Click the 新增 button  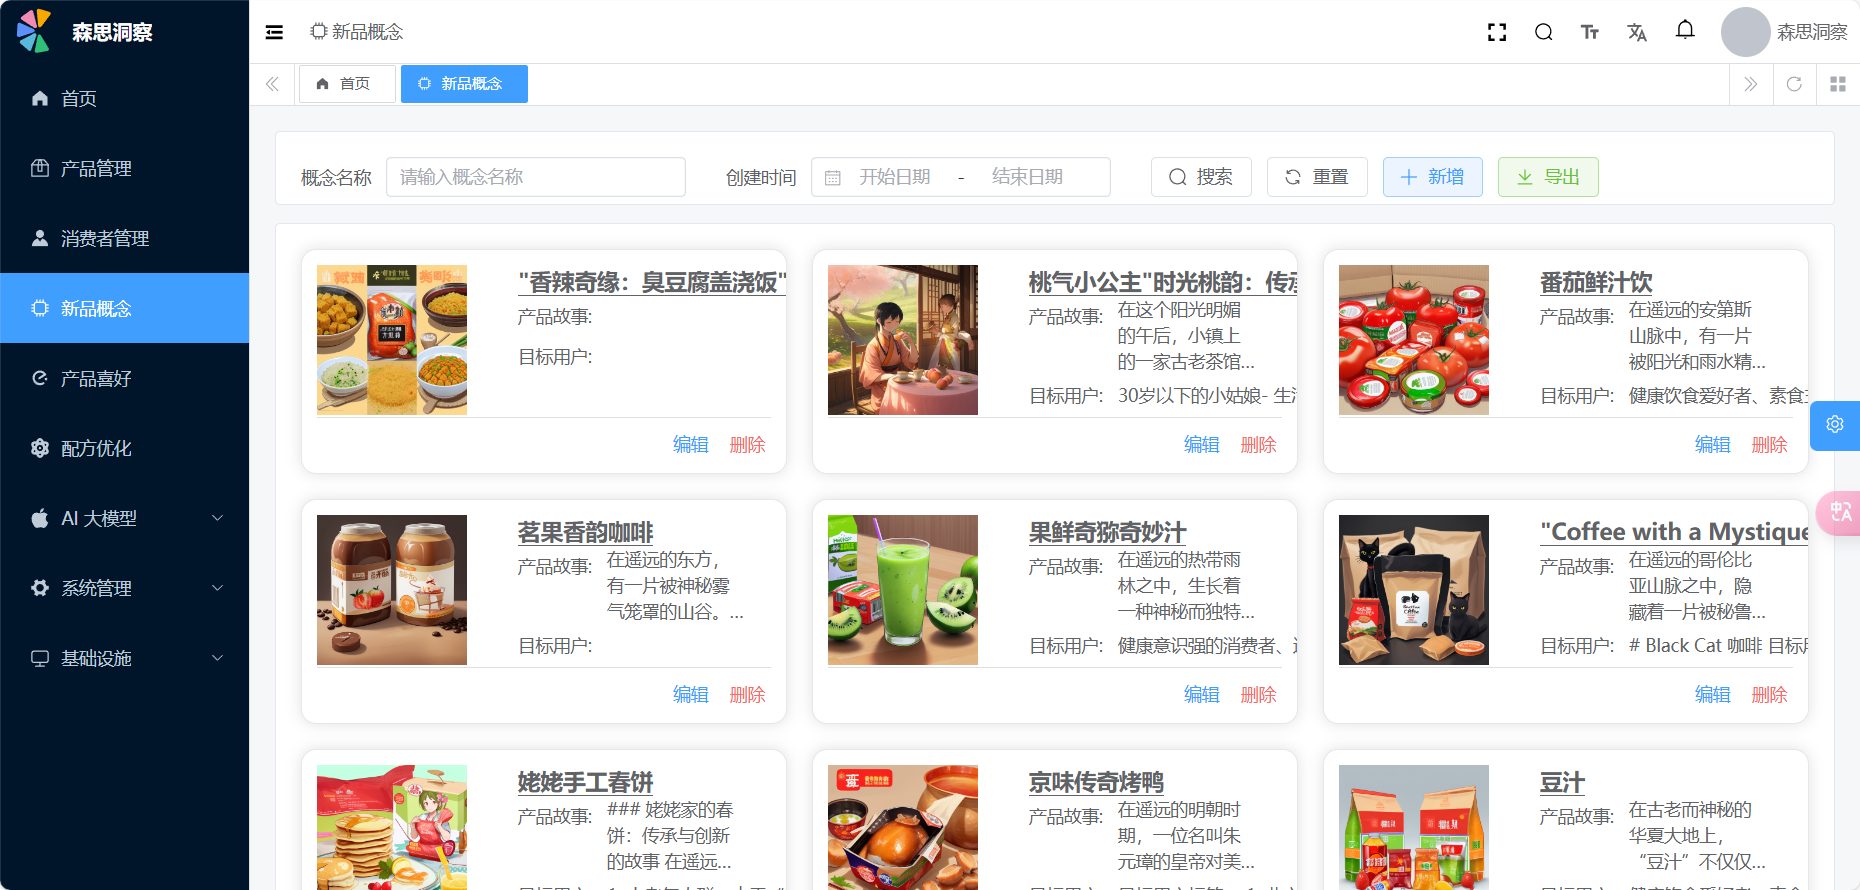click(x=1433, y=177)
